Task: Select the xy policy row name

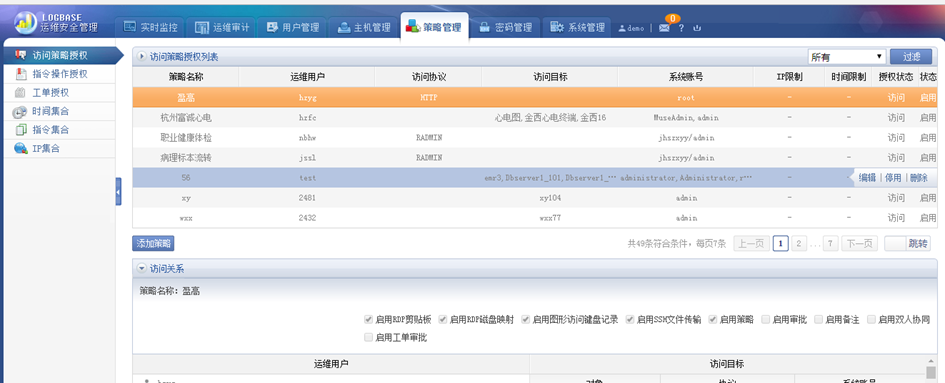Action: pyautogui.click(x=186, y=198)
